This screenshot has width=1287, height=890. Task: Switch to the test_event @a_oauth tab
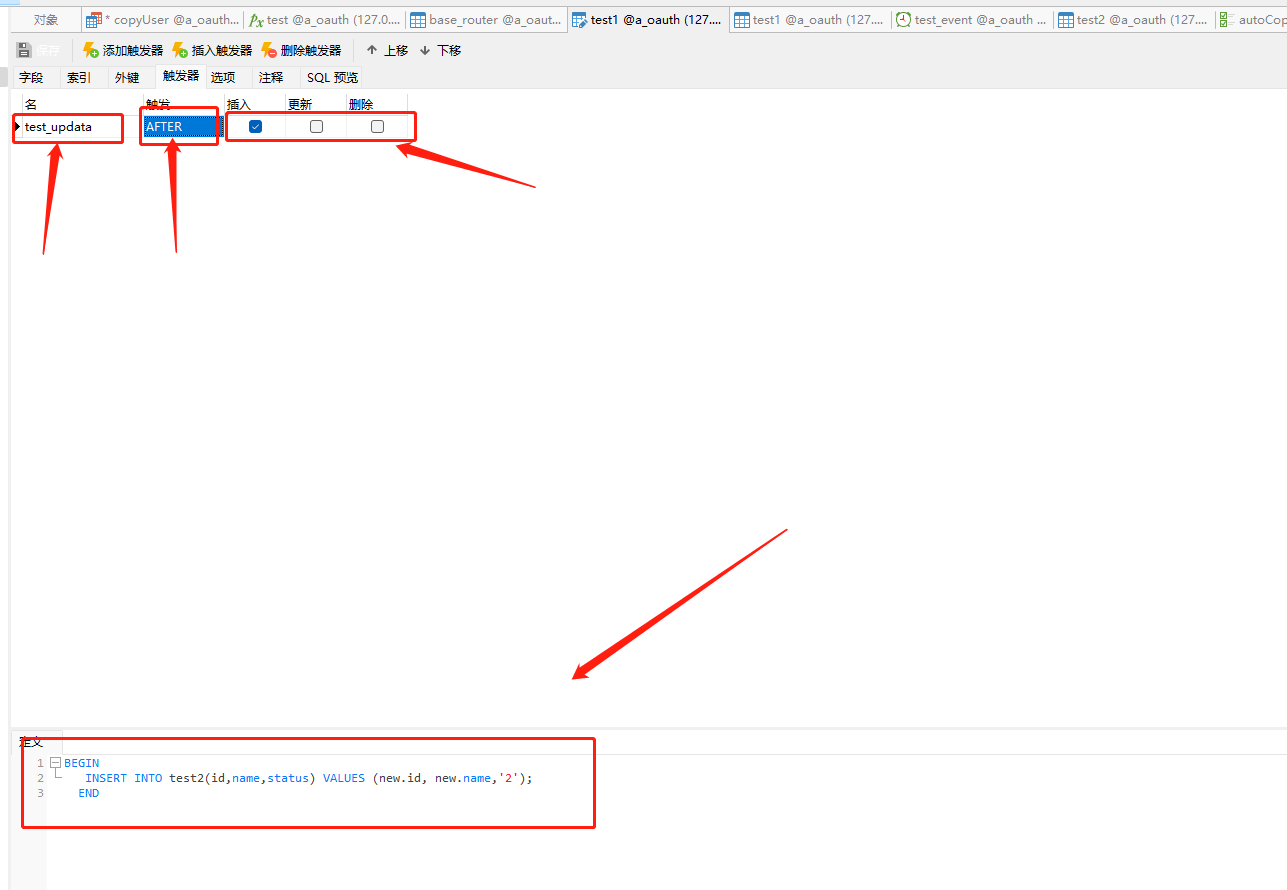(x=972, y=20)
